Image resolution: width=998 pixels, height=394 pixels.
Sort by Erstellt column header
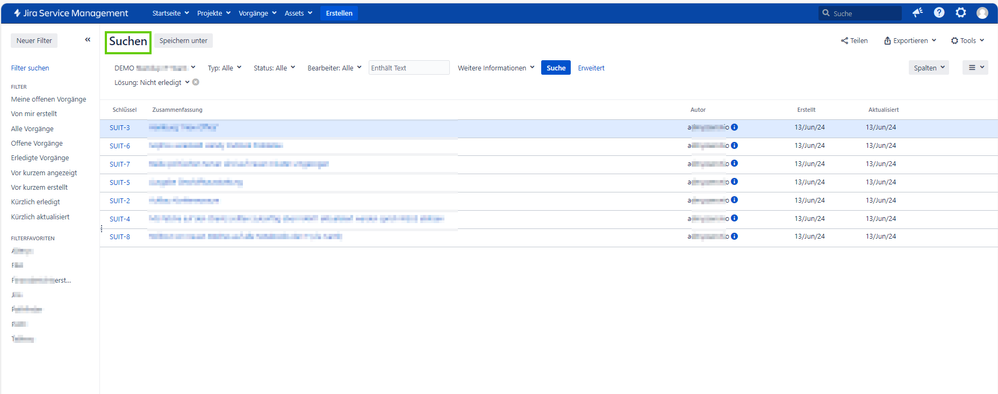tap(806, 109)
